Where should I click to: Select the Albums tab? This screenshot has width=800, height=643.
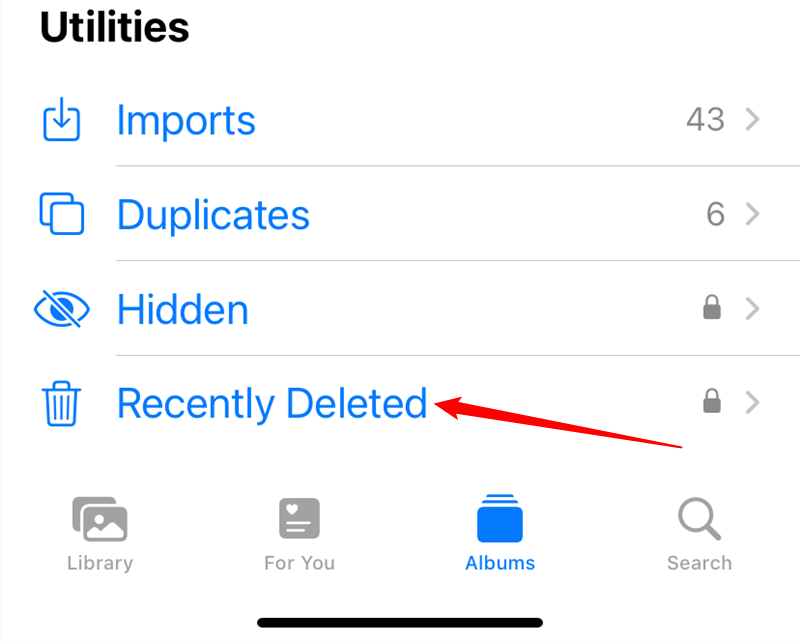click(x=500, y=534)
